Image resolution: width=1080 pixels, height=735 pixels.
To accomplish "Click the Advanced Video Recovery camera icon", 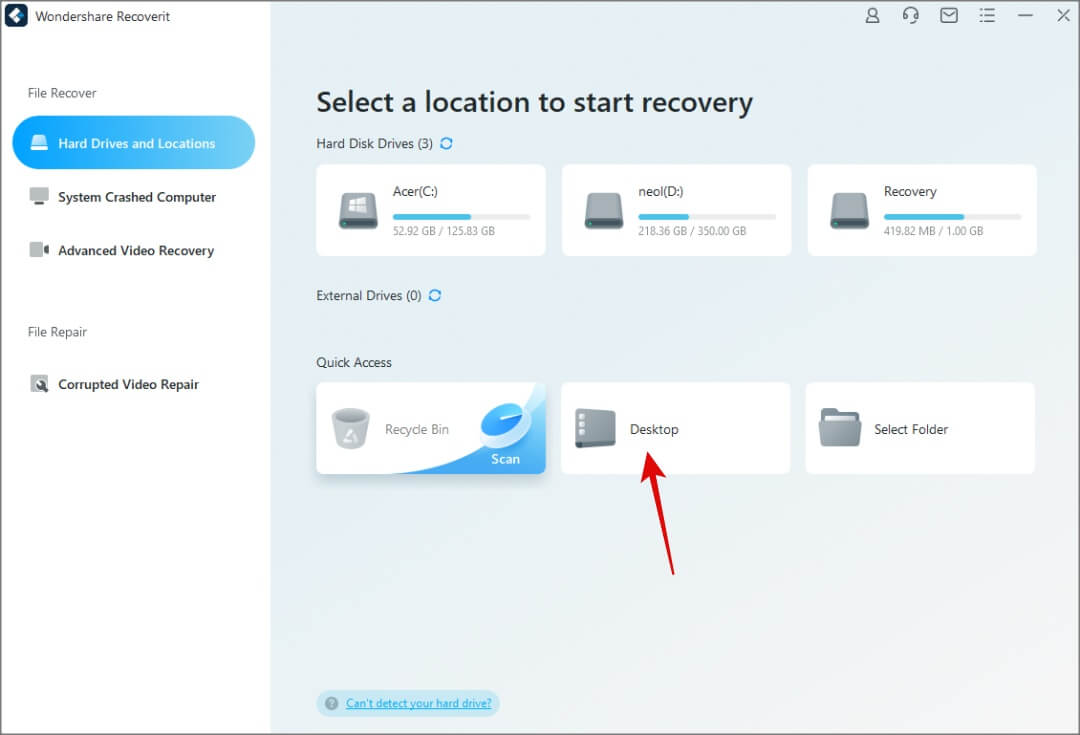I will pos(39,249).
